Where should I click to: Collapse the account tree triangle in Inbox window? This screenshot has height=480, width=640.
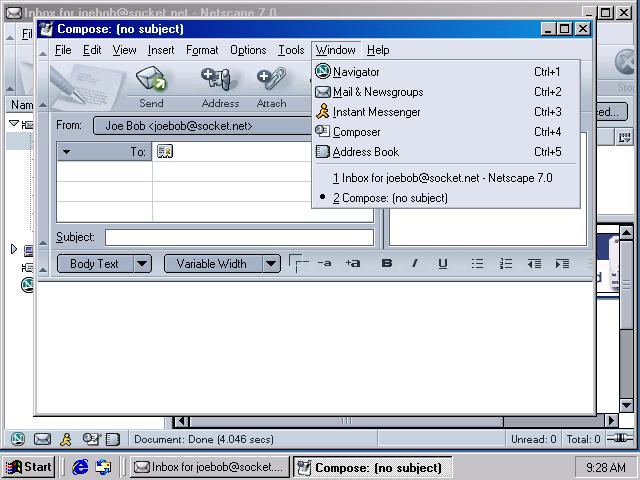click(x=14, y=123)
